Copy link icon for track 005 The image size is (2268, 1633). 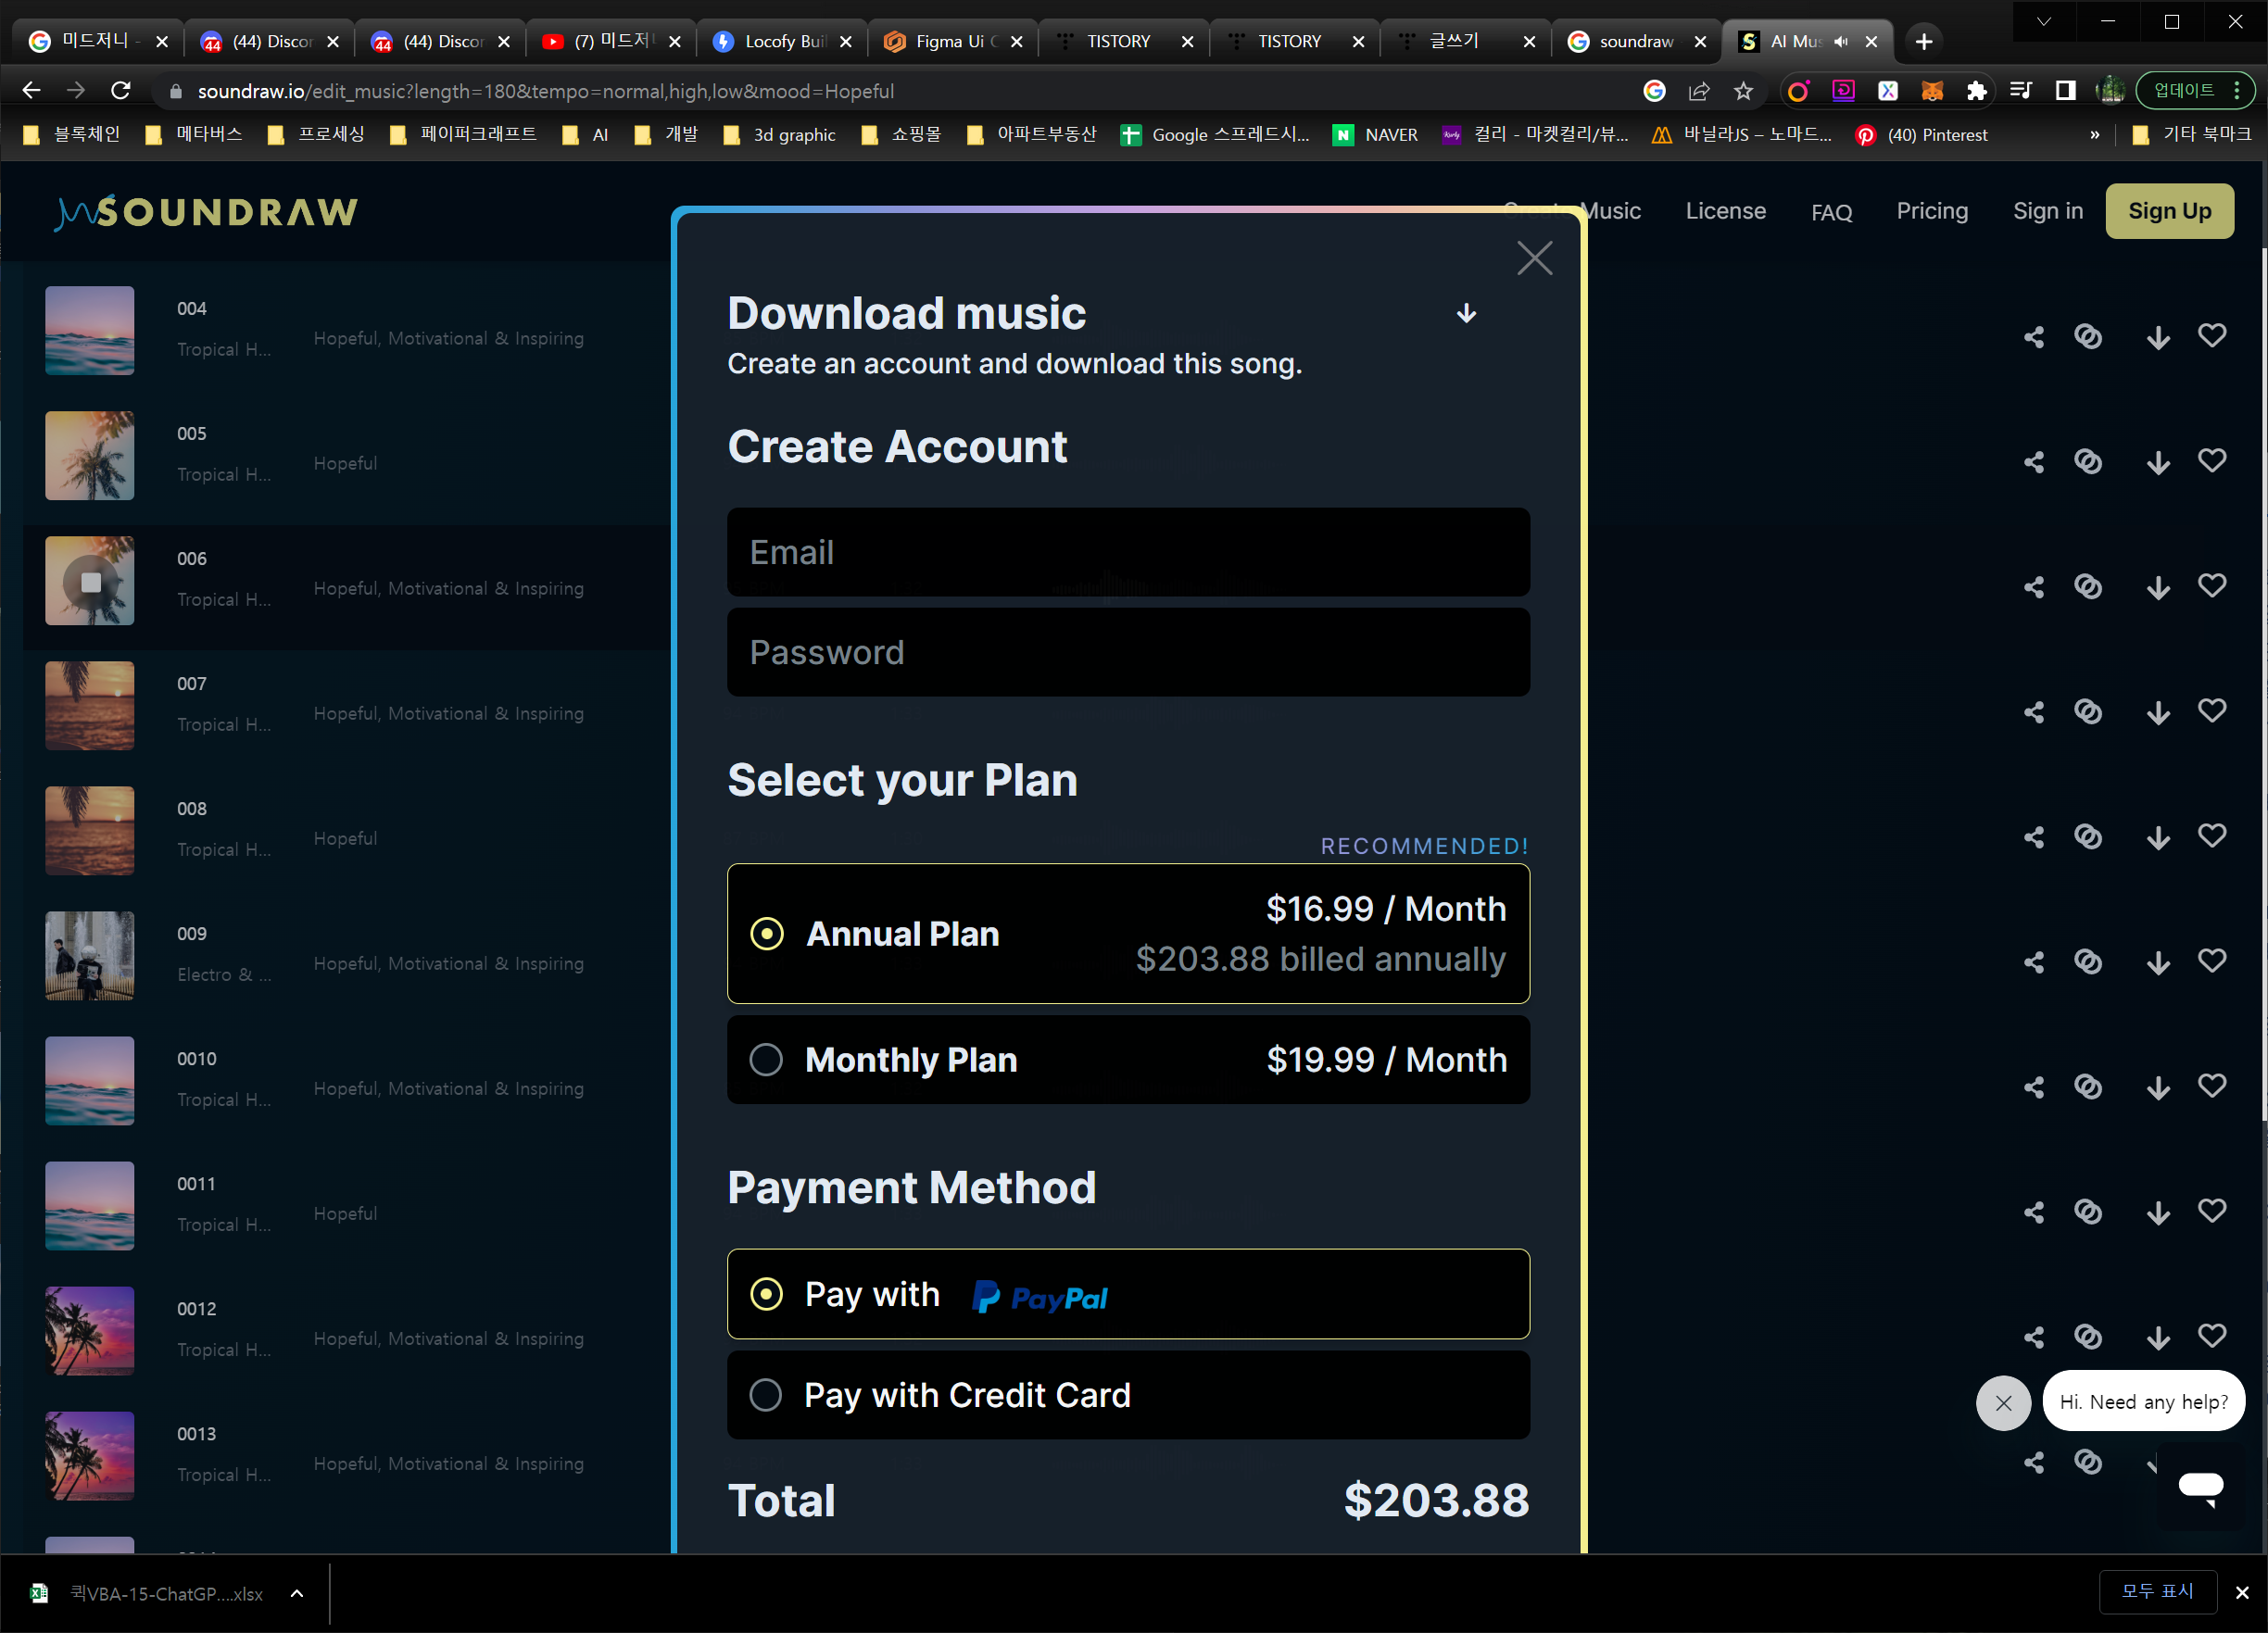coord(2087,461)
